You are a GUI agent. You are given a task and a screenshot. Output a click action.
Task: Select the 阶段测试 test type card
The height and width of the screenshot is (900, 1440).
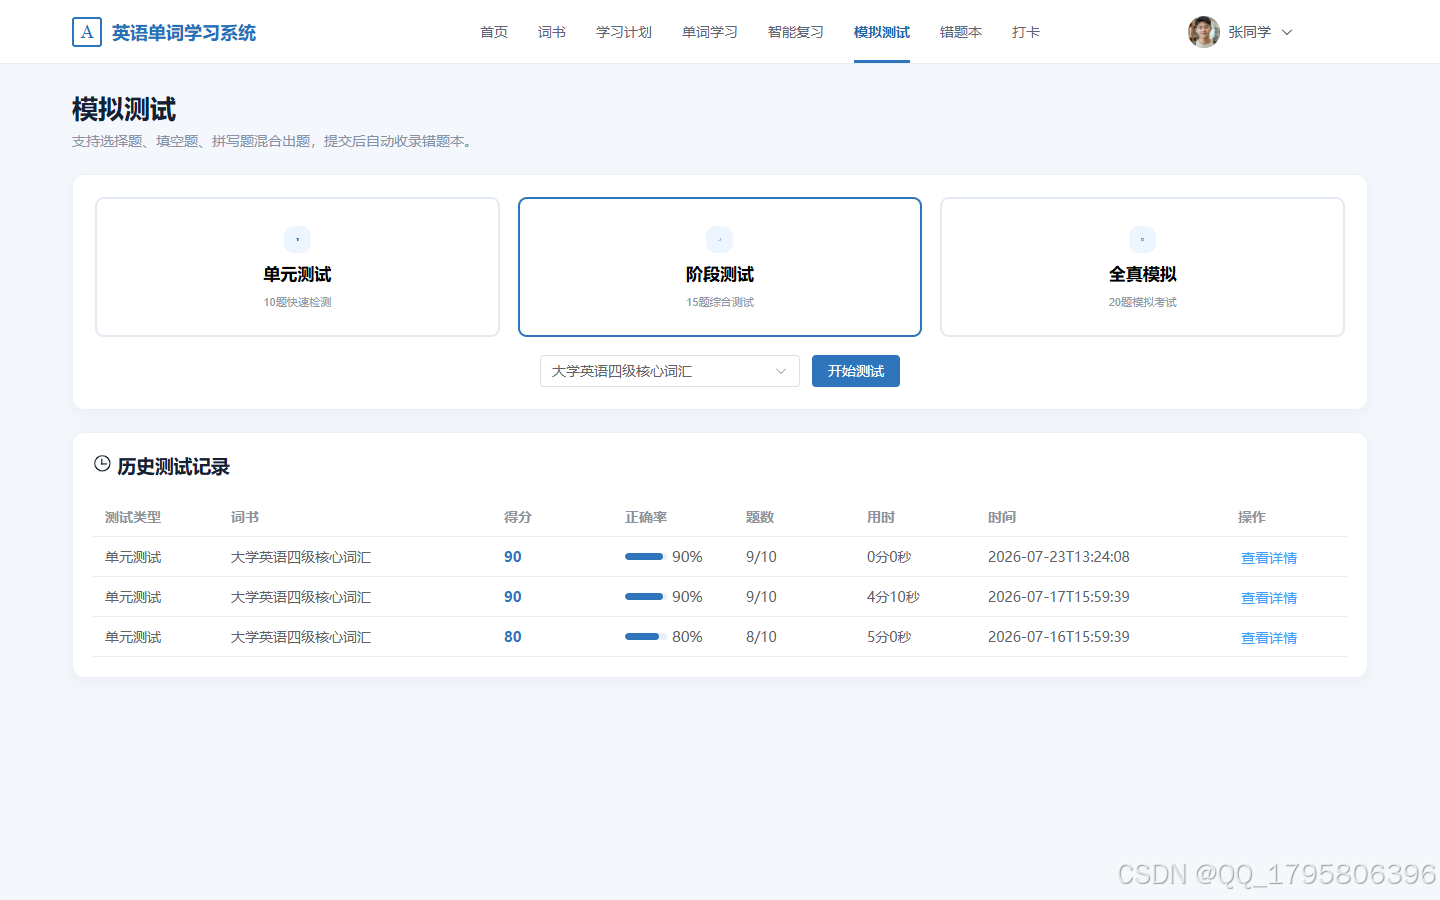click(720, 267)
